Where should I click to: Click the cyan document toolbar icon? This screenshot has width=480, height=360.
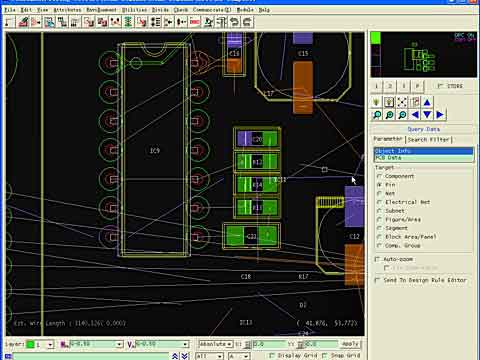click(49, 22)
